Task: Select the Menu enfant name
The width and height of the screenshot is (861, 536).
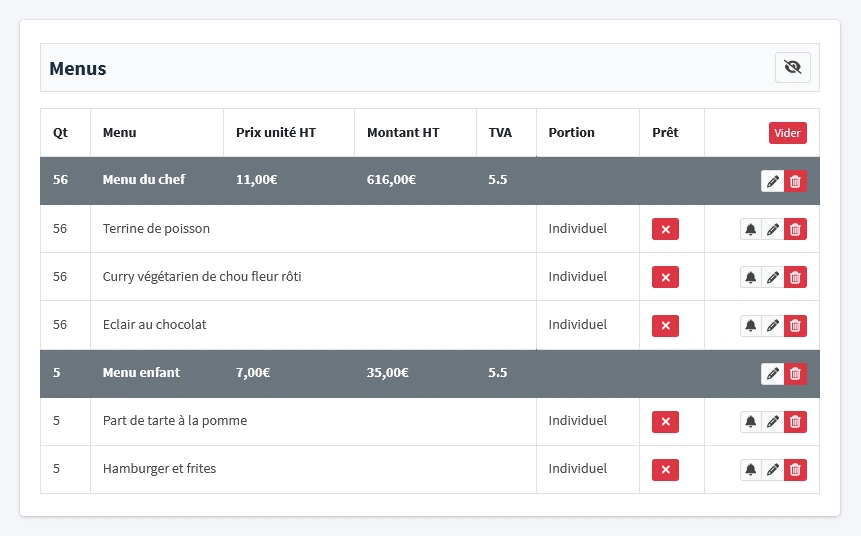Action: point(141,372)
